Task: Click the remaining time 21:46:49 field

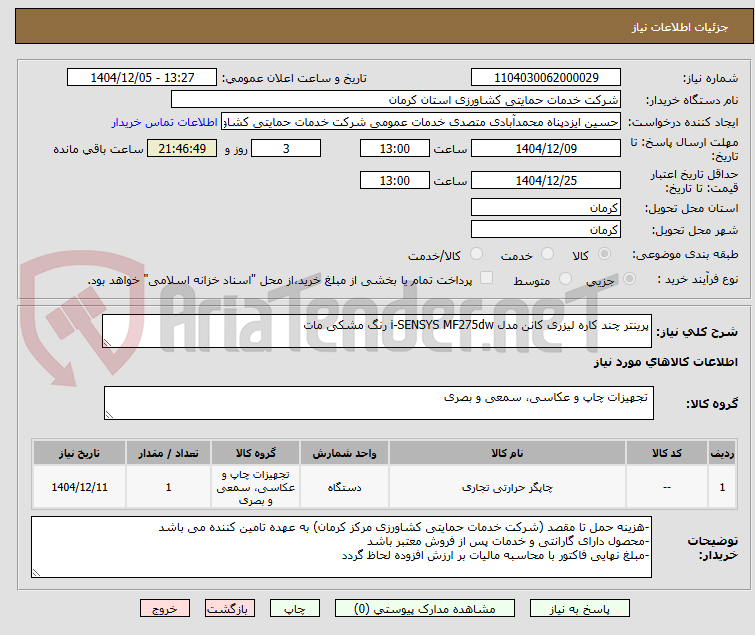Action: click(182, 148)
